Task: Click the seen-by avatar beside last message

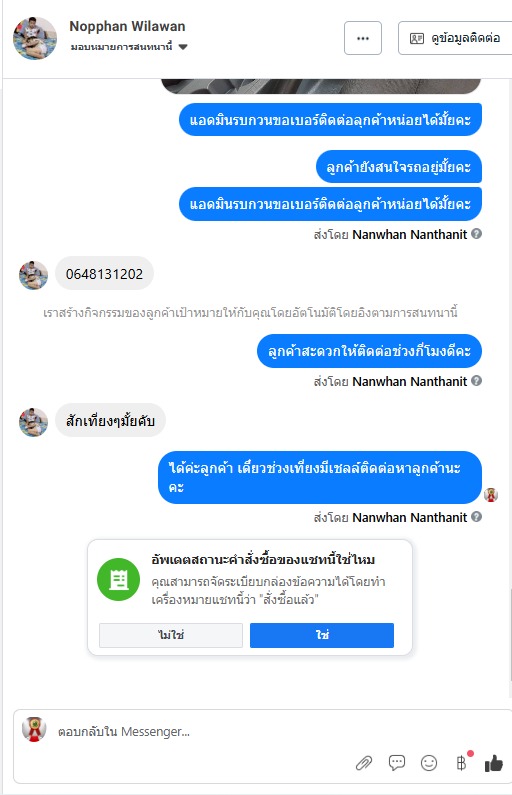Action: [x=491, y=495]
